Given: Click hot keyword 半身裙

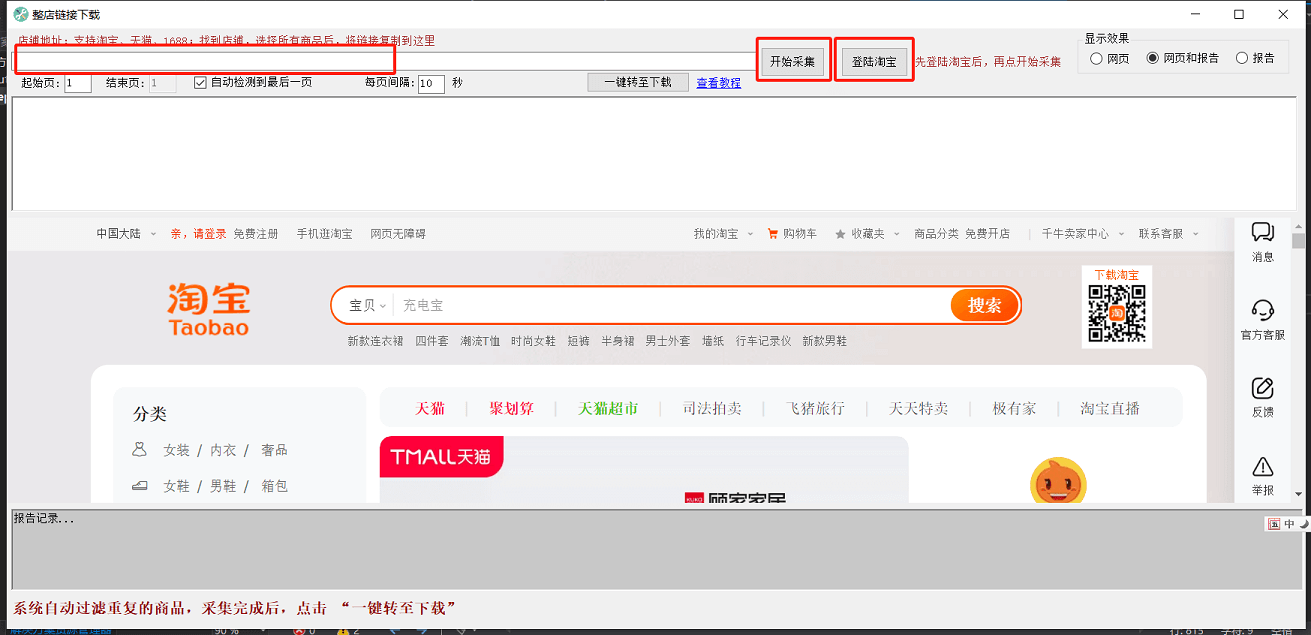Looking at the screenshot, I should coord(618,341).
